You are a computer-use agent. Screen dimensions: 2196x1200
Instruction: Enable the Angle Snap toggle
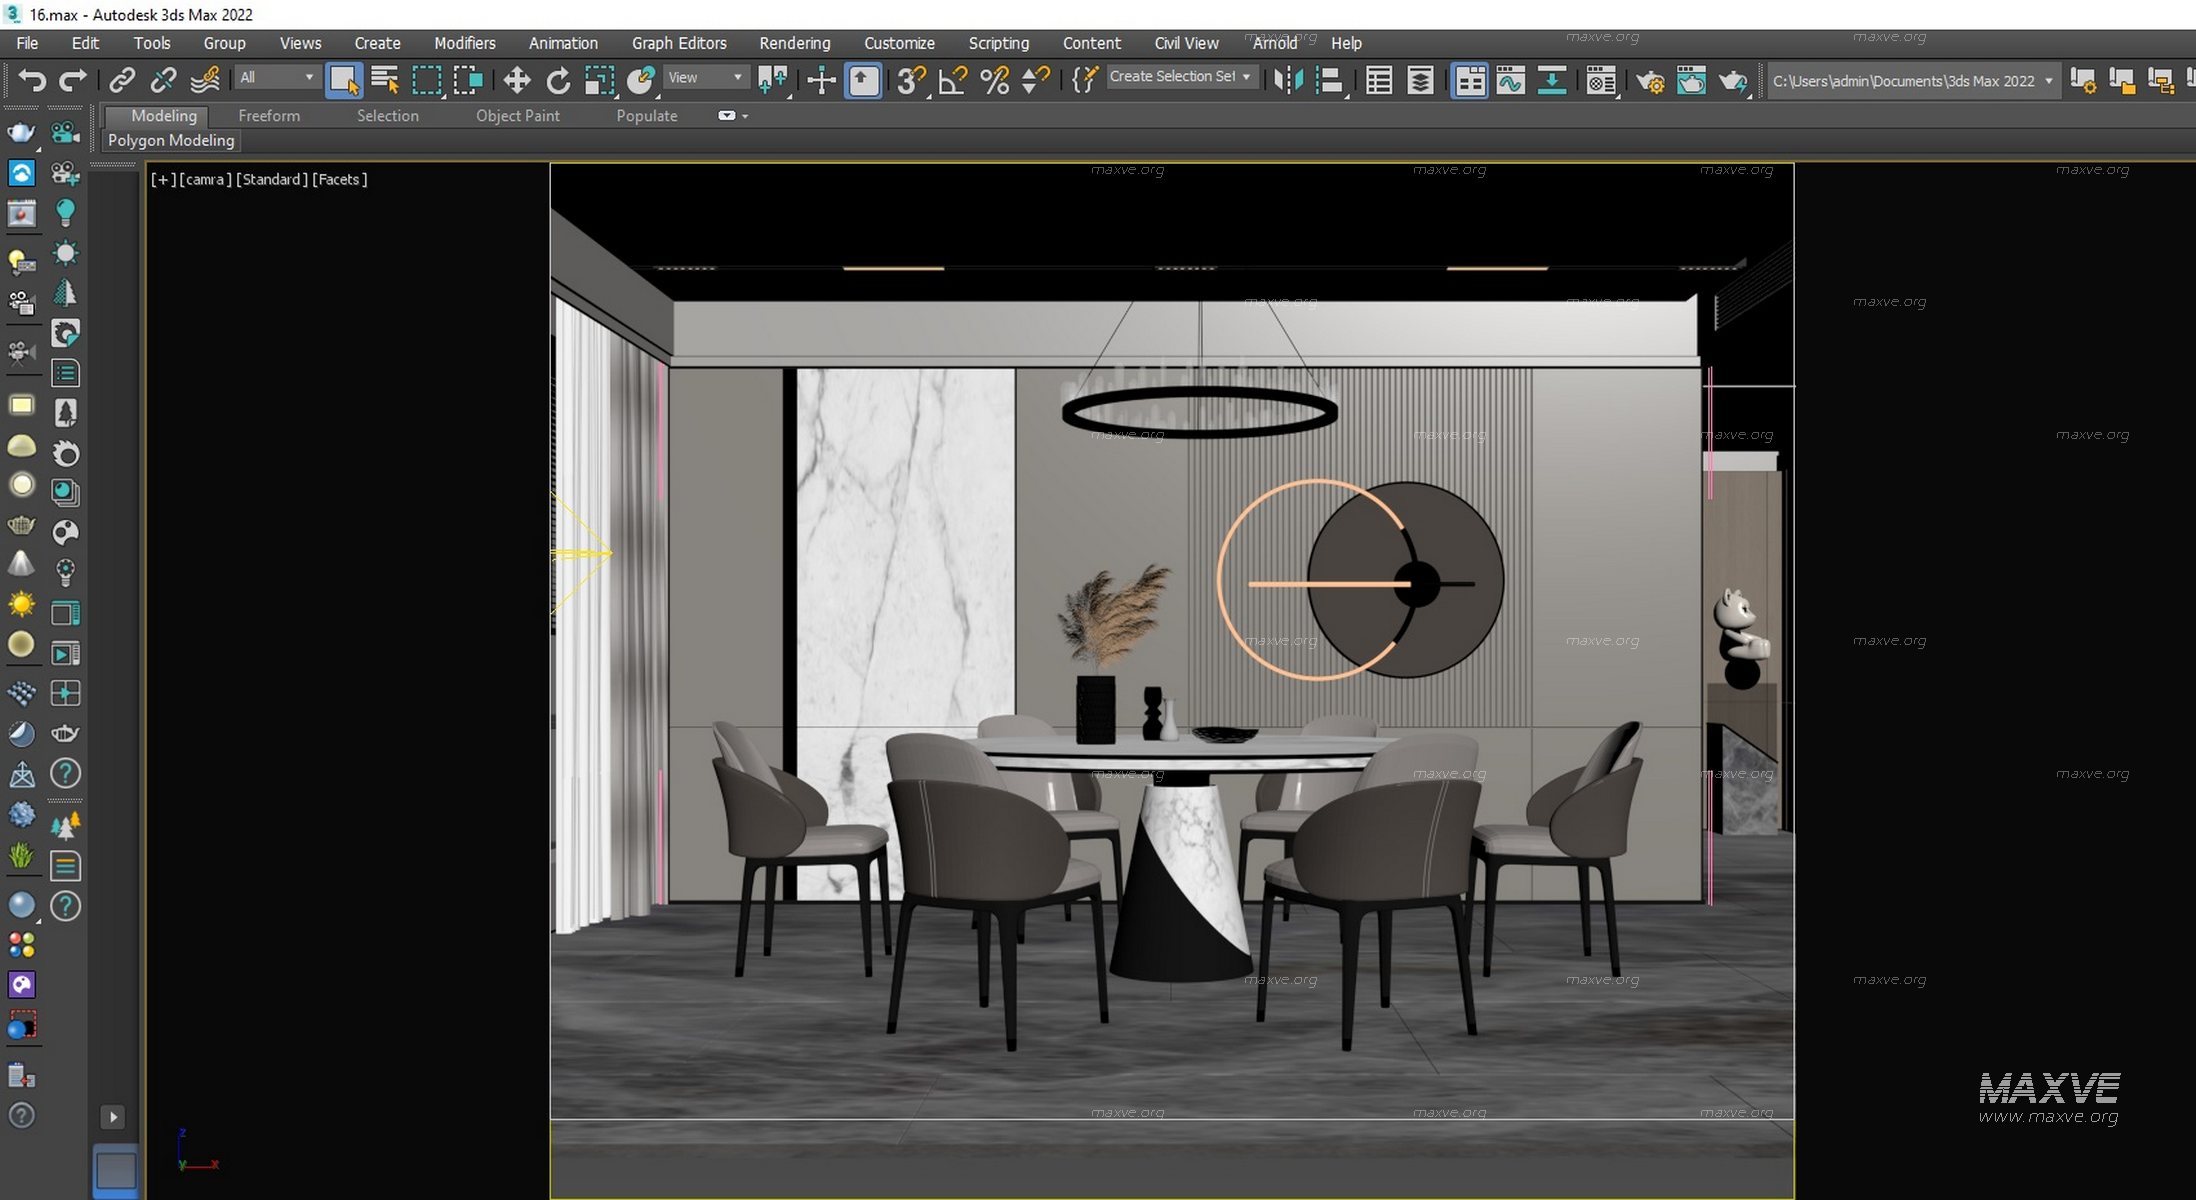coord(951,82)
